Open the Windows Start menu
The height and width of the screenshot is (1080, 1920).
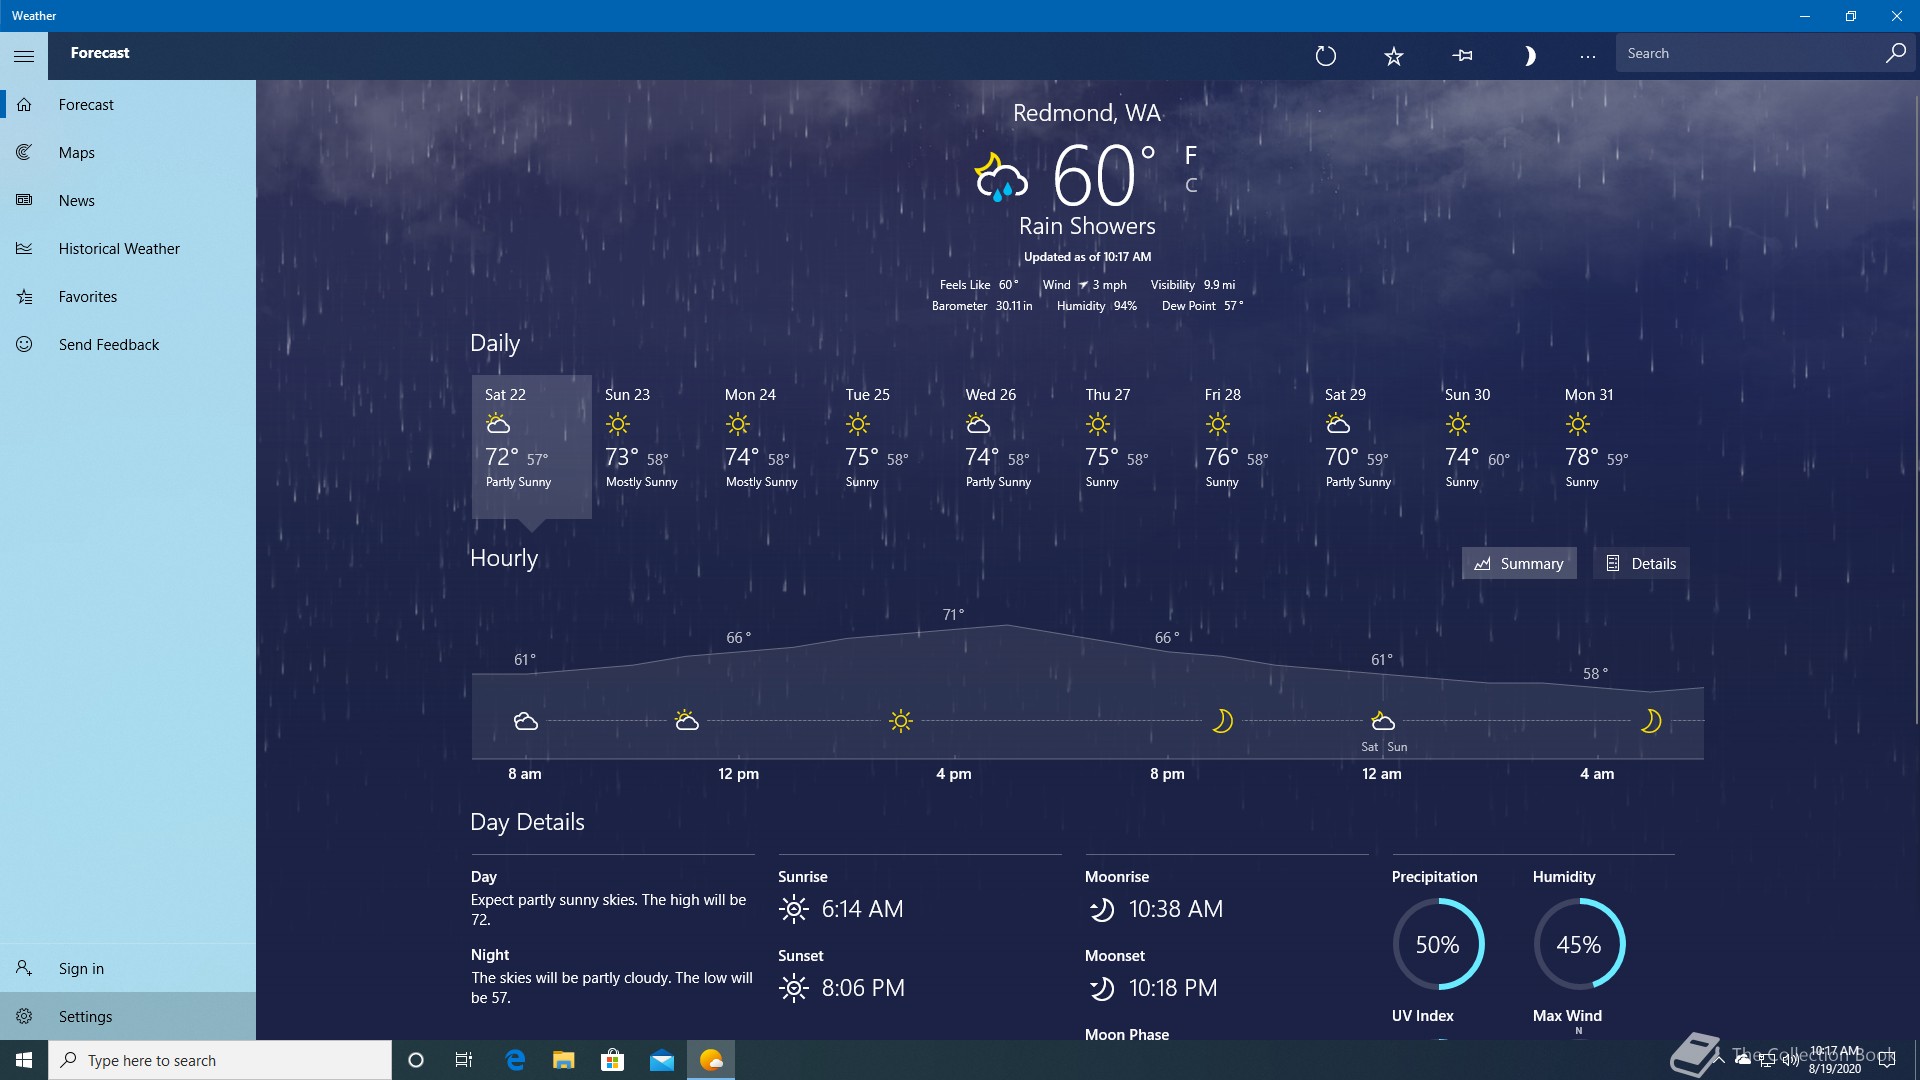coord(24,1060)
